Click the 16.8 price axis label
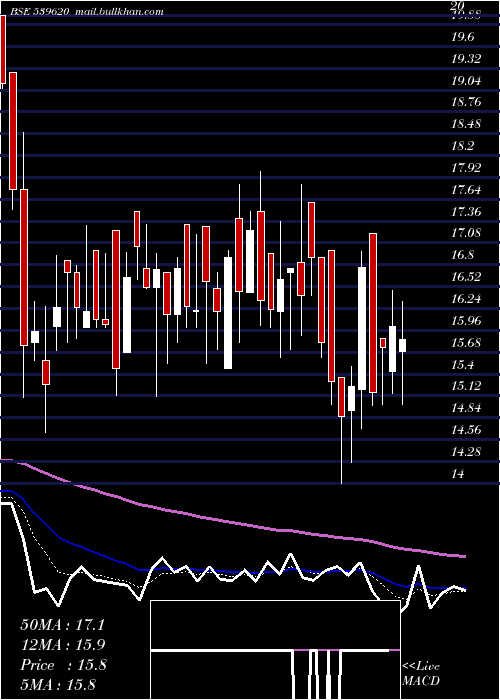 point(462,255)
